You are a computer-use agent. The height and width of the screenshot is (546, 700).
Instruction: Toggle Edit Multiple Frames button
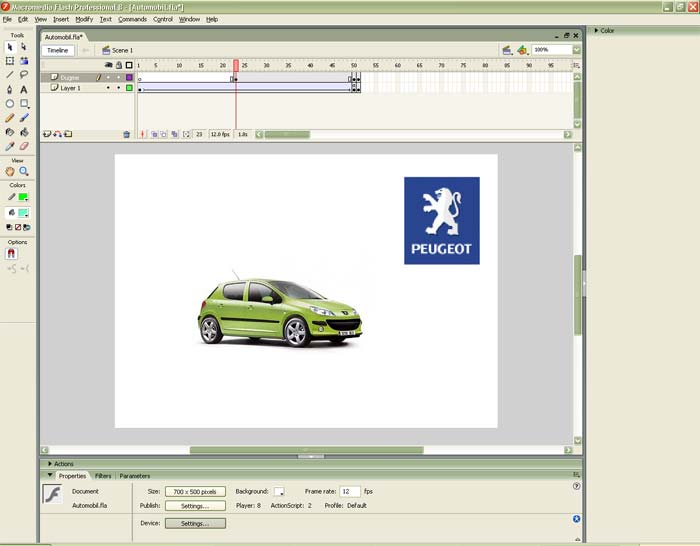click(175, 134)
